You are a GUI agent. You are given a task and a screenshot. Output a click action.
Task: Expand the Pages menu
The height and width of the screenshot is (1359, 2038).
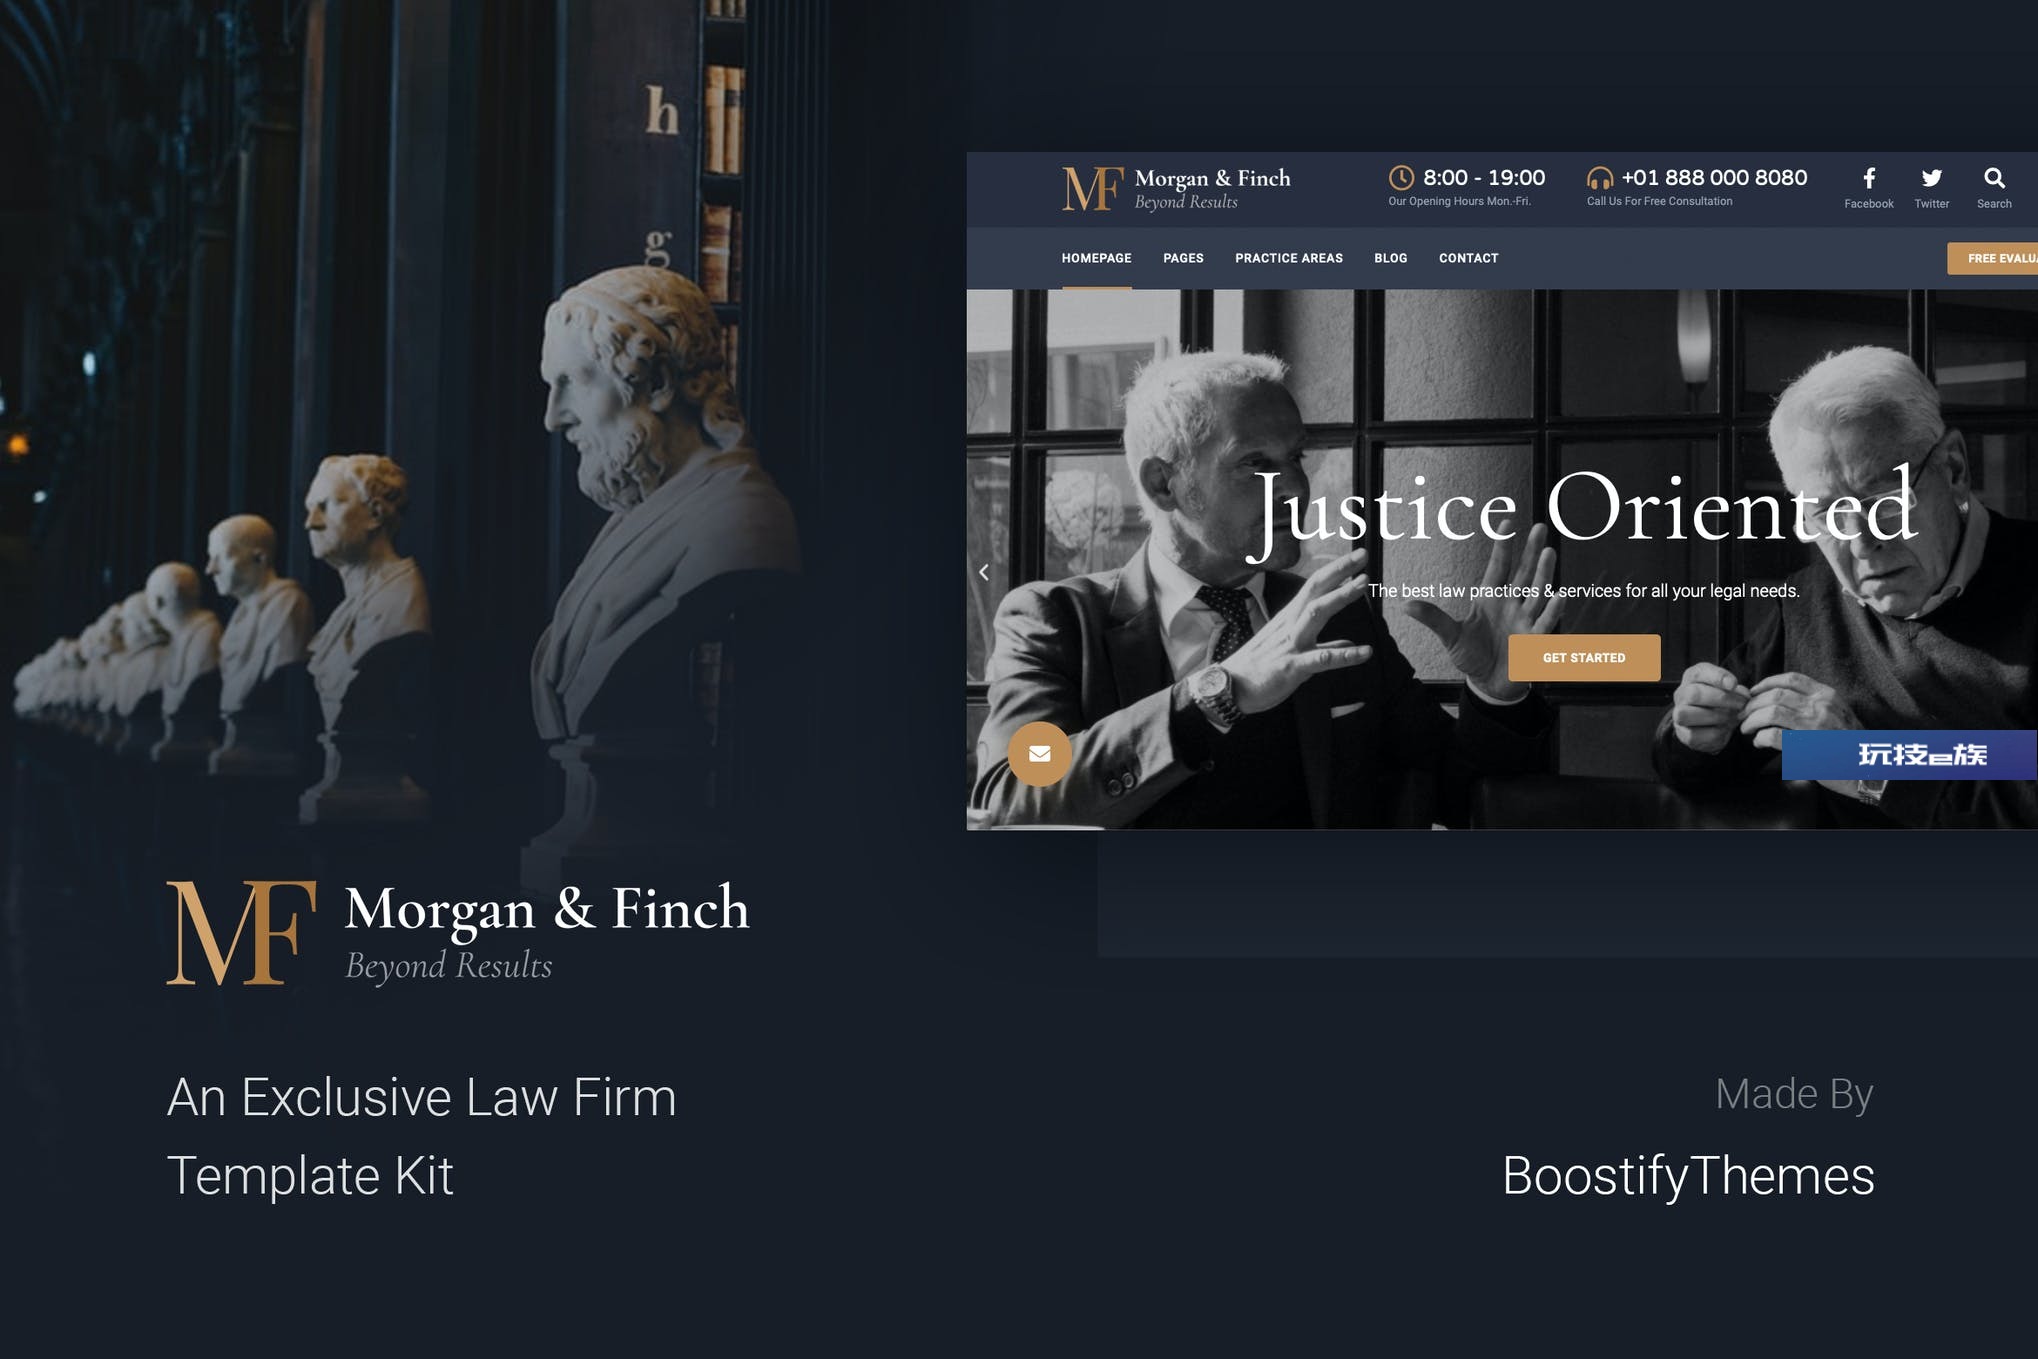pyautogui.click(x=1183, y=258)
